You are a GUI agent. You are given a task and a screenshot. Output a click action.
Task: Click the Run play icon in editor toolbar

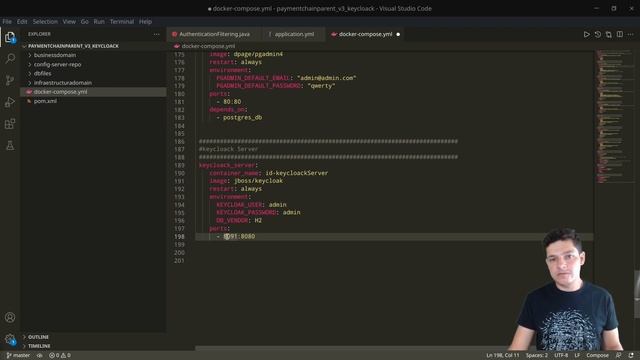tap(587, 34)
